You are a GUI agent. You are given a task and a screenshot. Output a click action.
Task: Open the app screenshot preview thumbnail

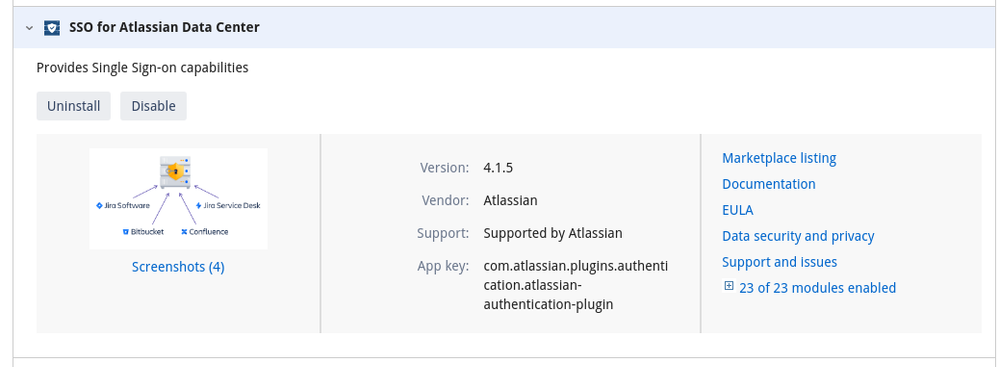click(178, 198)
